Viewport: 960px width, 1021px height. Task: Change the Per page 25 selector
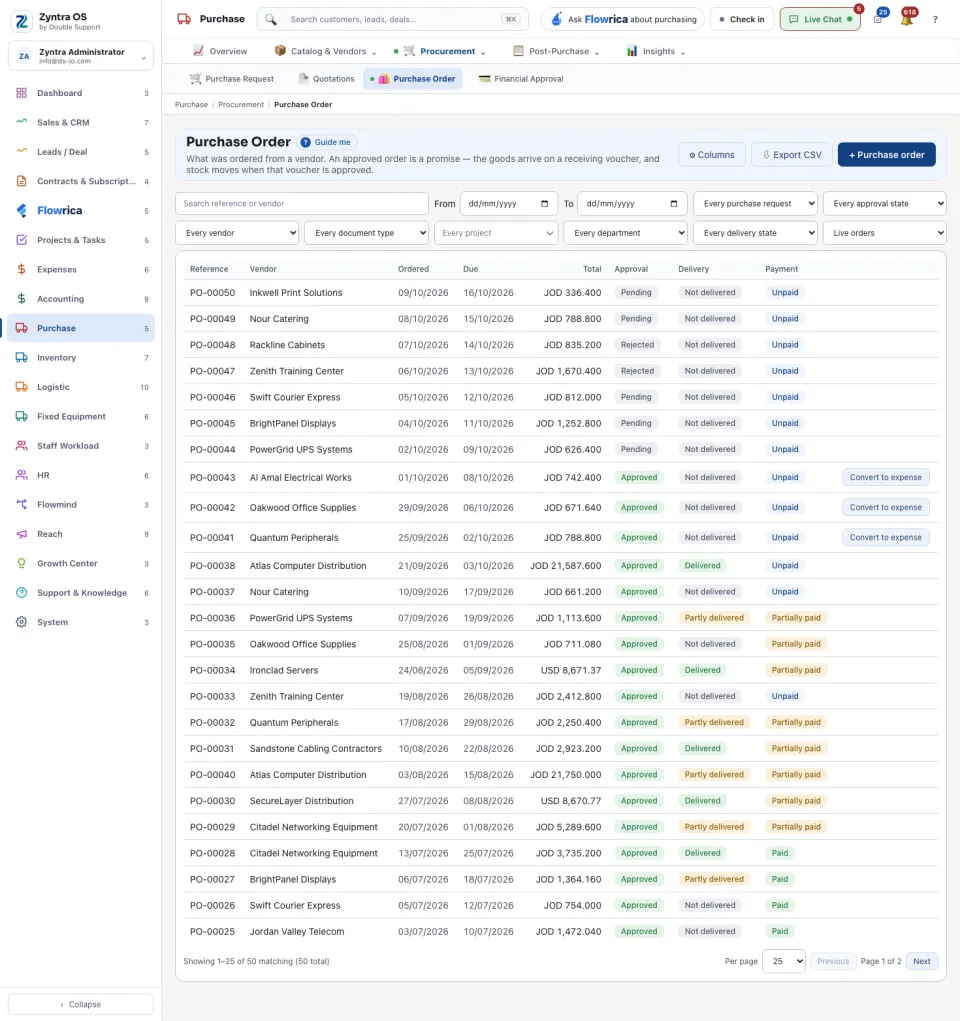(784, 961)
